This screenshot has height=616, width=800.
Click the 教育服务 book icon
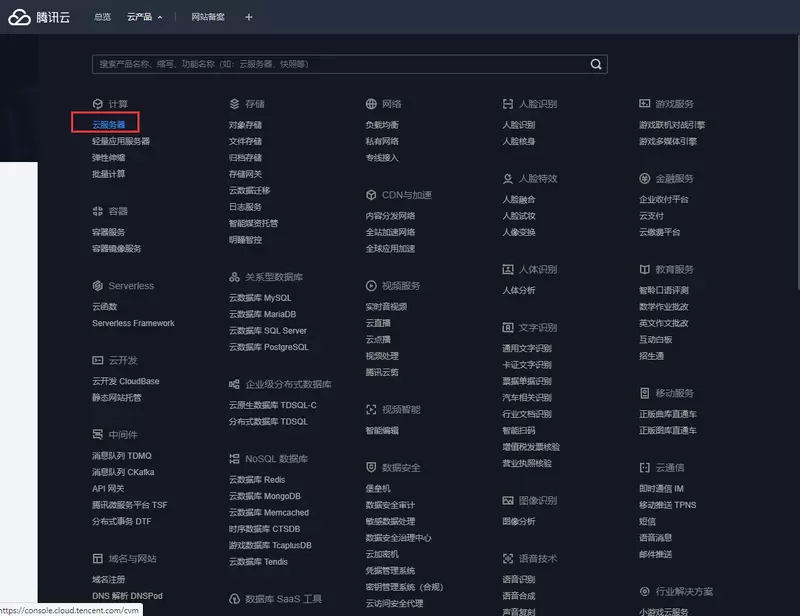tap(644, 269)
